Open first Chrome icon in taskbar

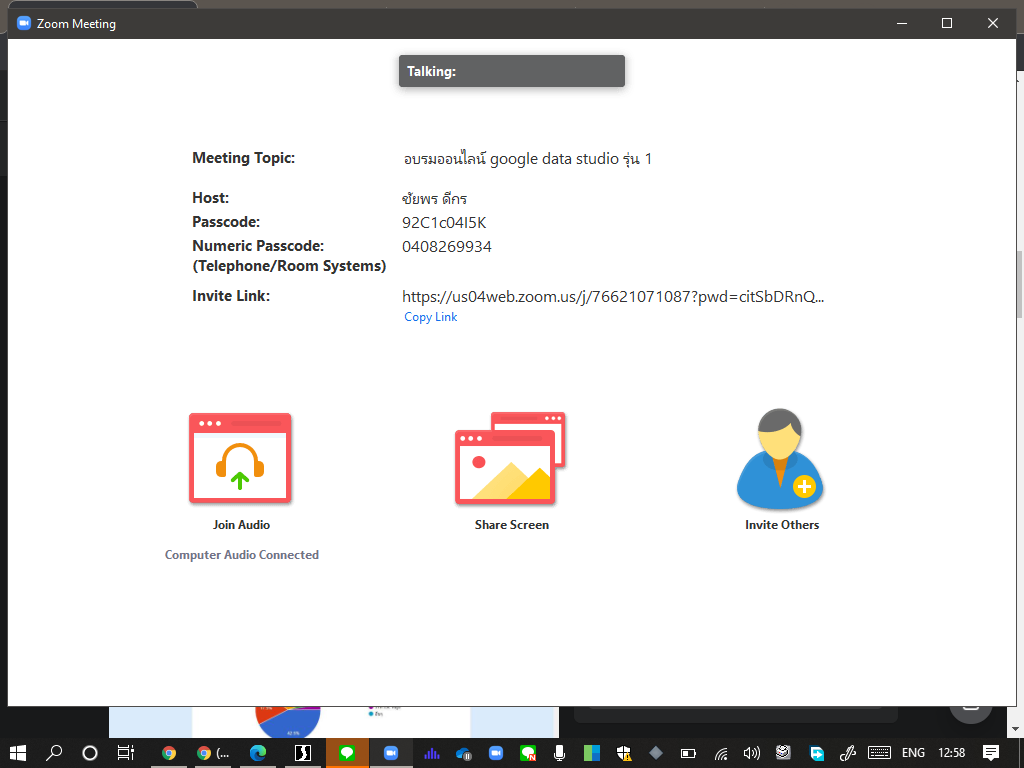(169, 753)
